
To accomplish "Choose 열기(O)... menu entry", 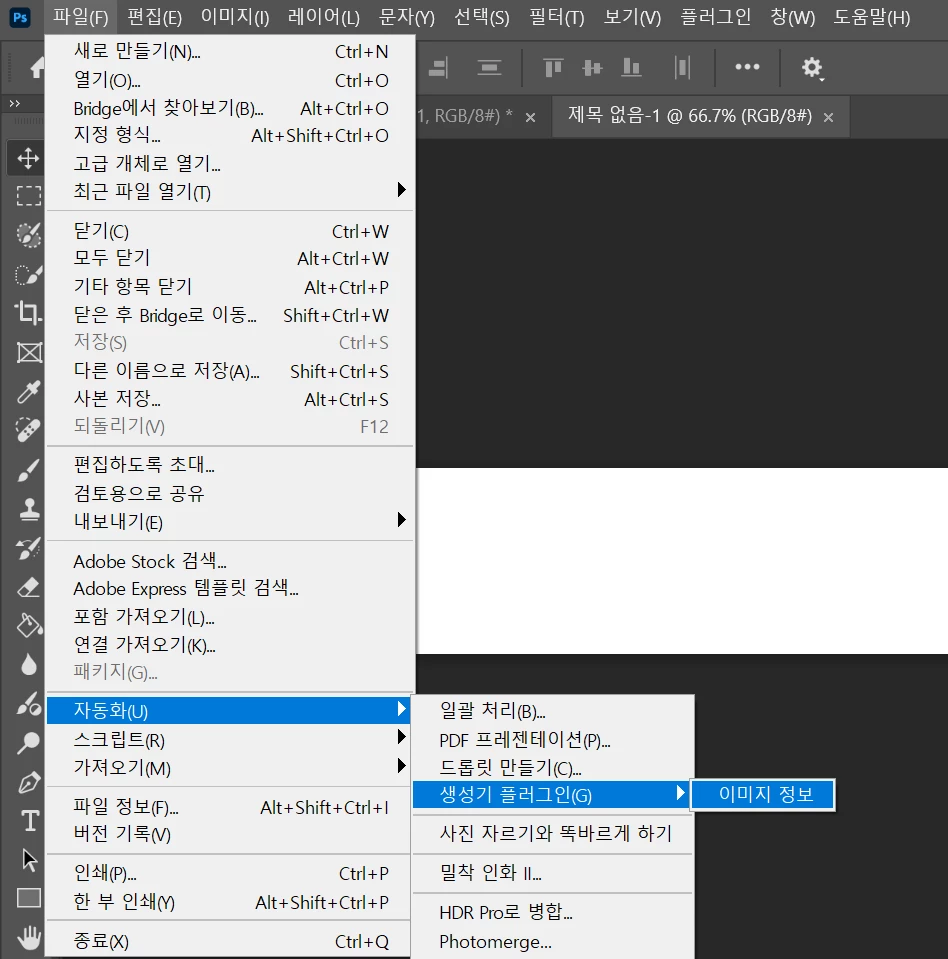I will click(x=229, y=80).
